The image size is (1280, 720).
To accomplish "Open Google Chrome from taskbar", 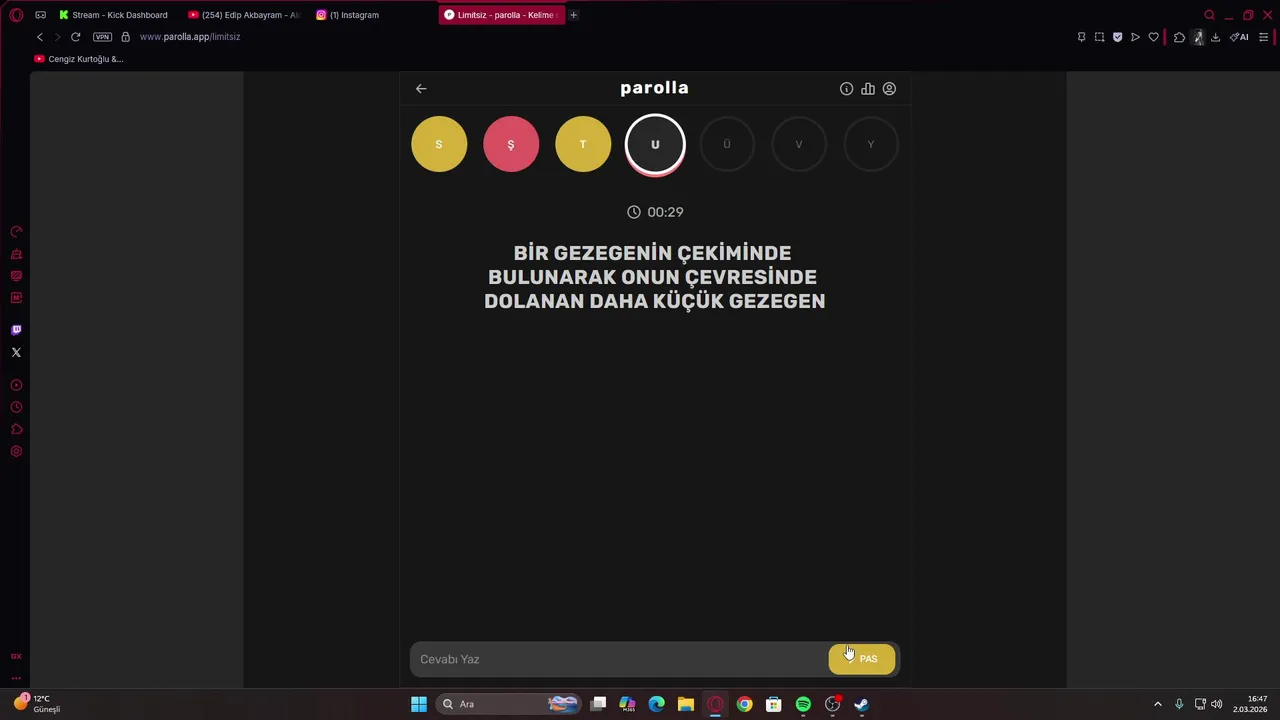I will 744,704.
